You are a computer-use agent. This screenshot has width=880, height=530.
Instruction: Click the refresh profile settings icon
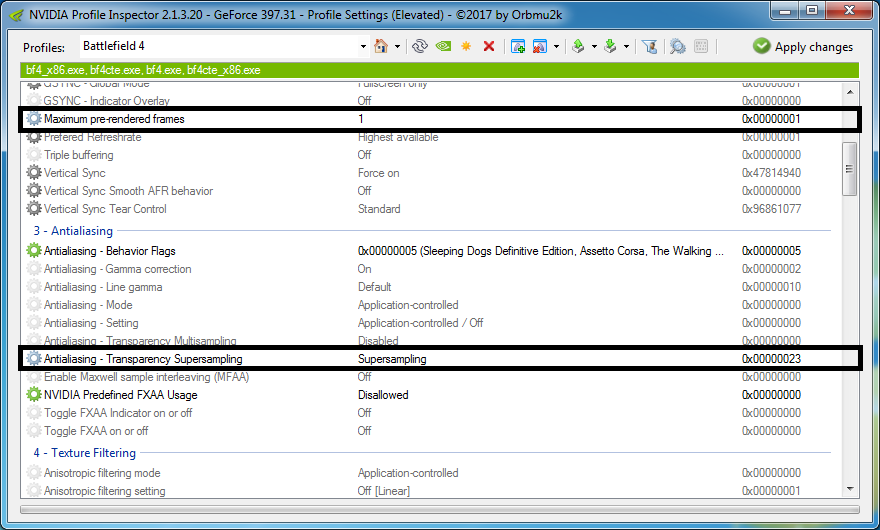(419, 46)
